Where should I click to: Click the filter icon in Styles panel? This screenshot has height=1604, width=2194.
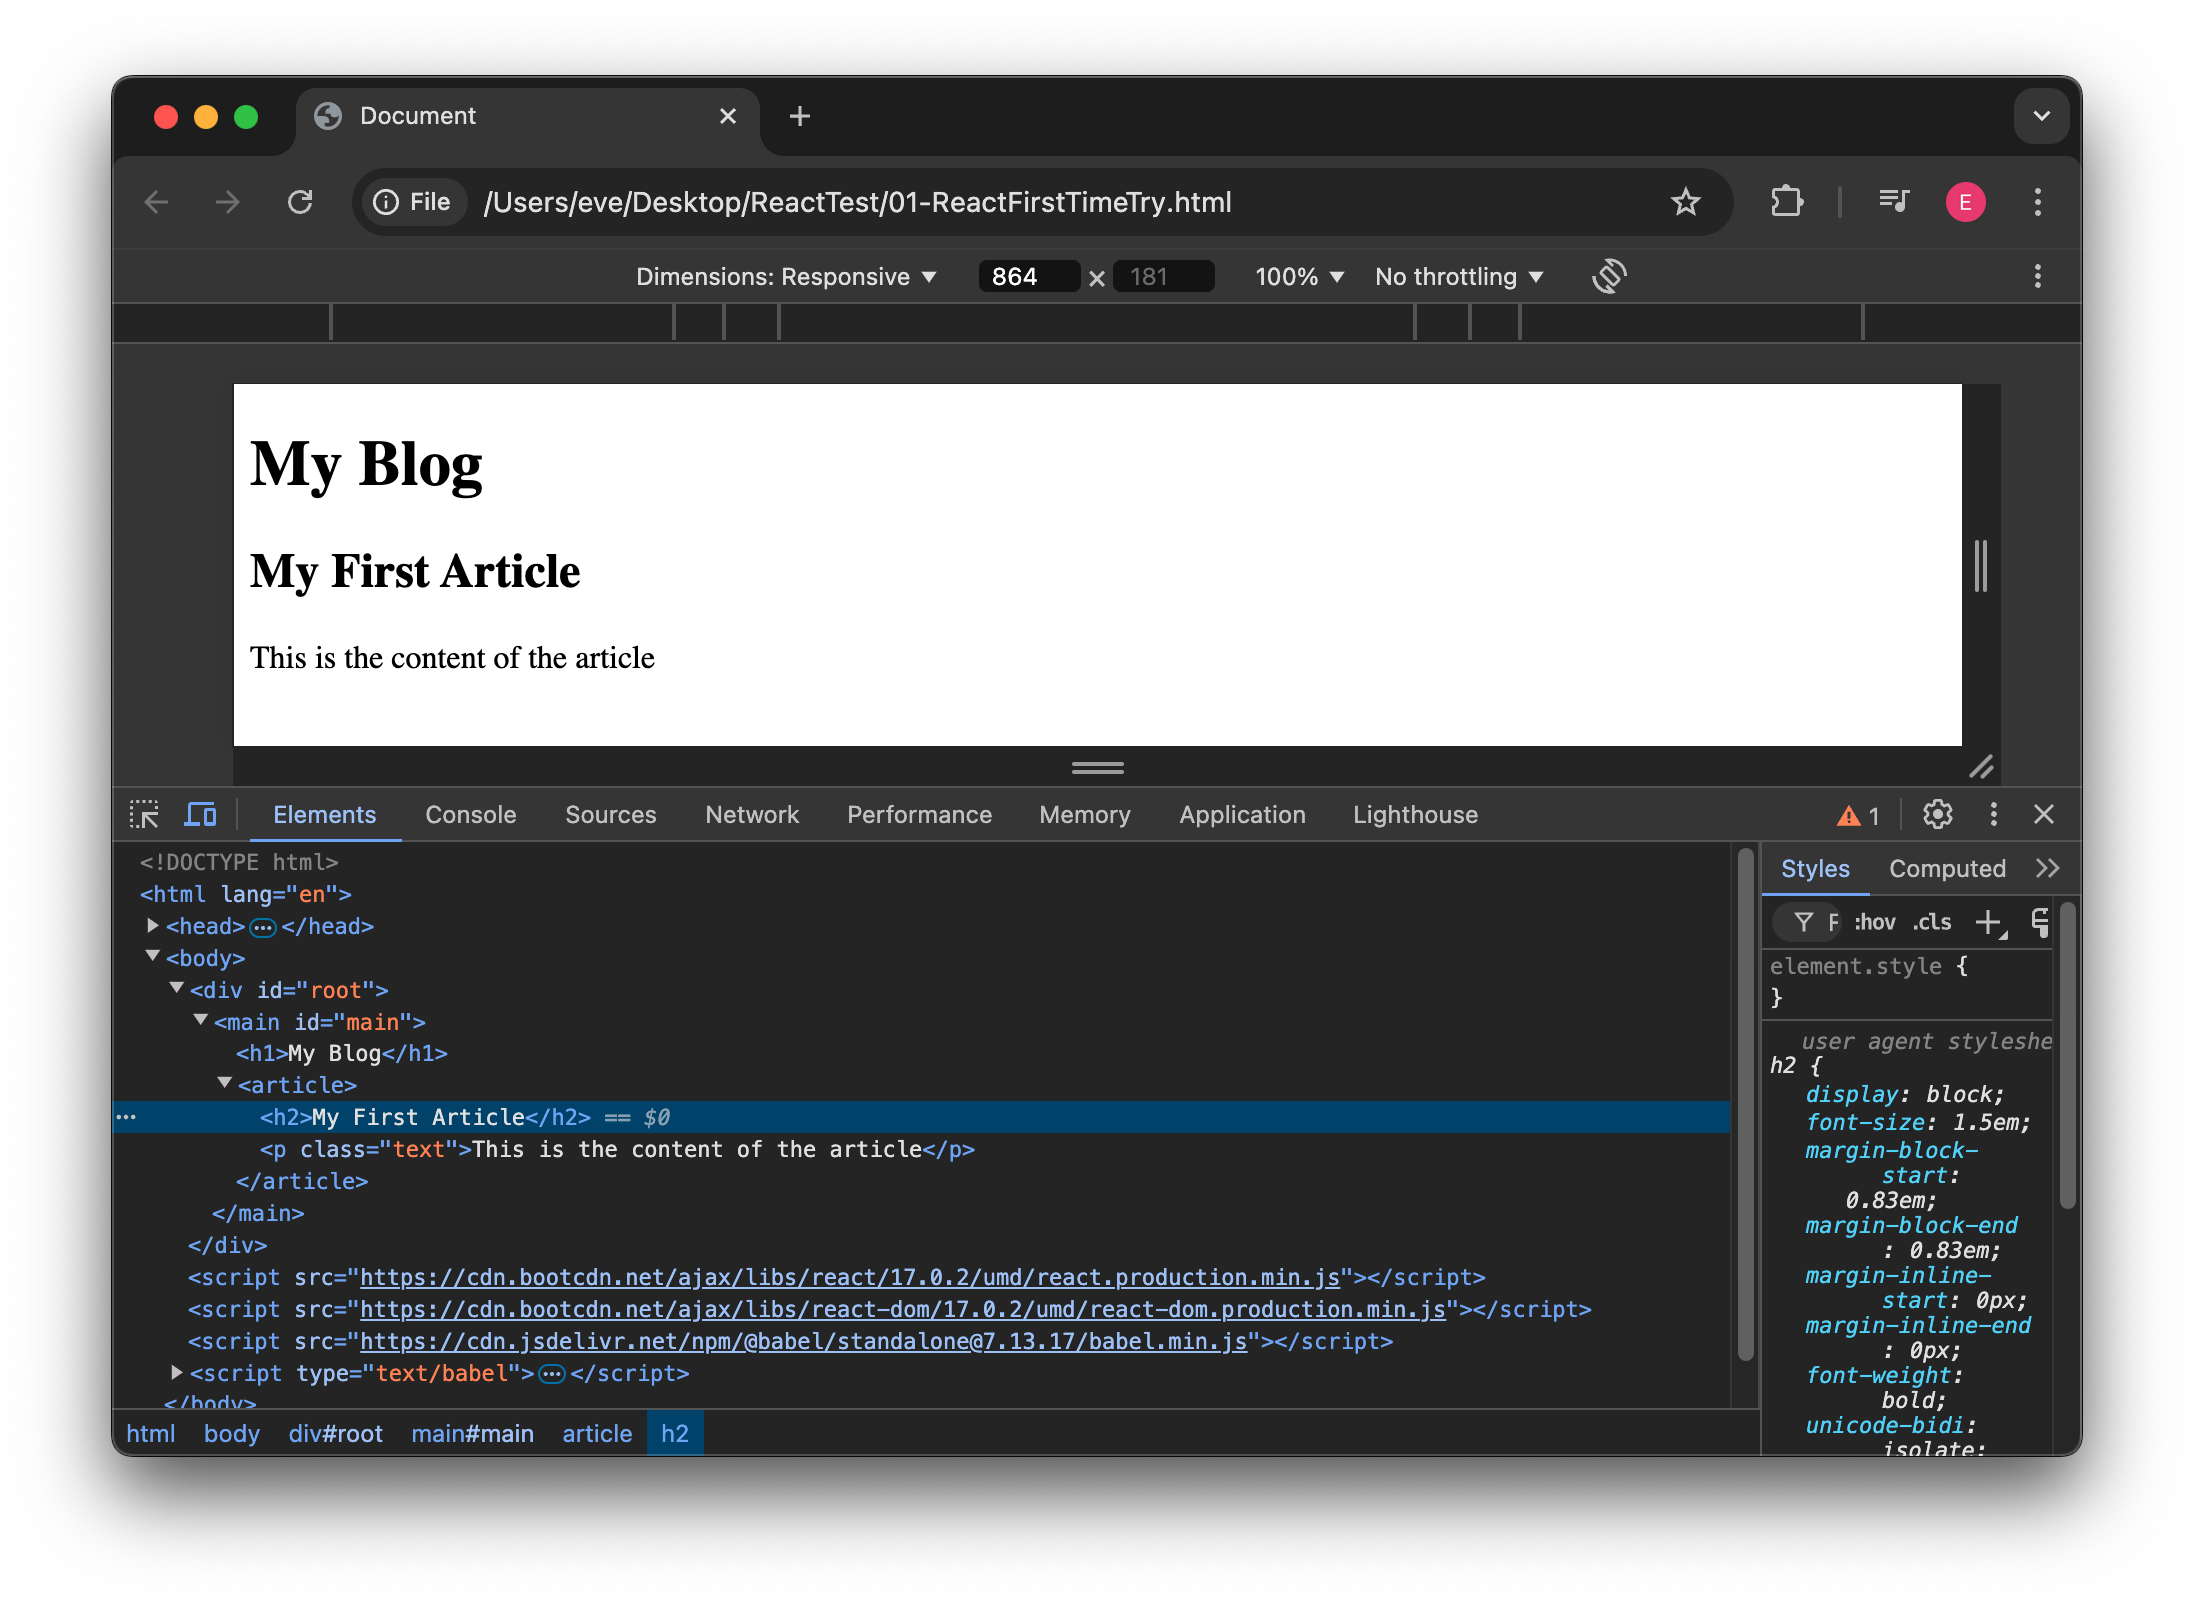click(1804, 921)
